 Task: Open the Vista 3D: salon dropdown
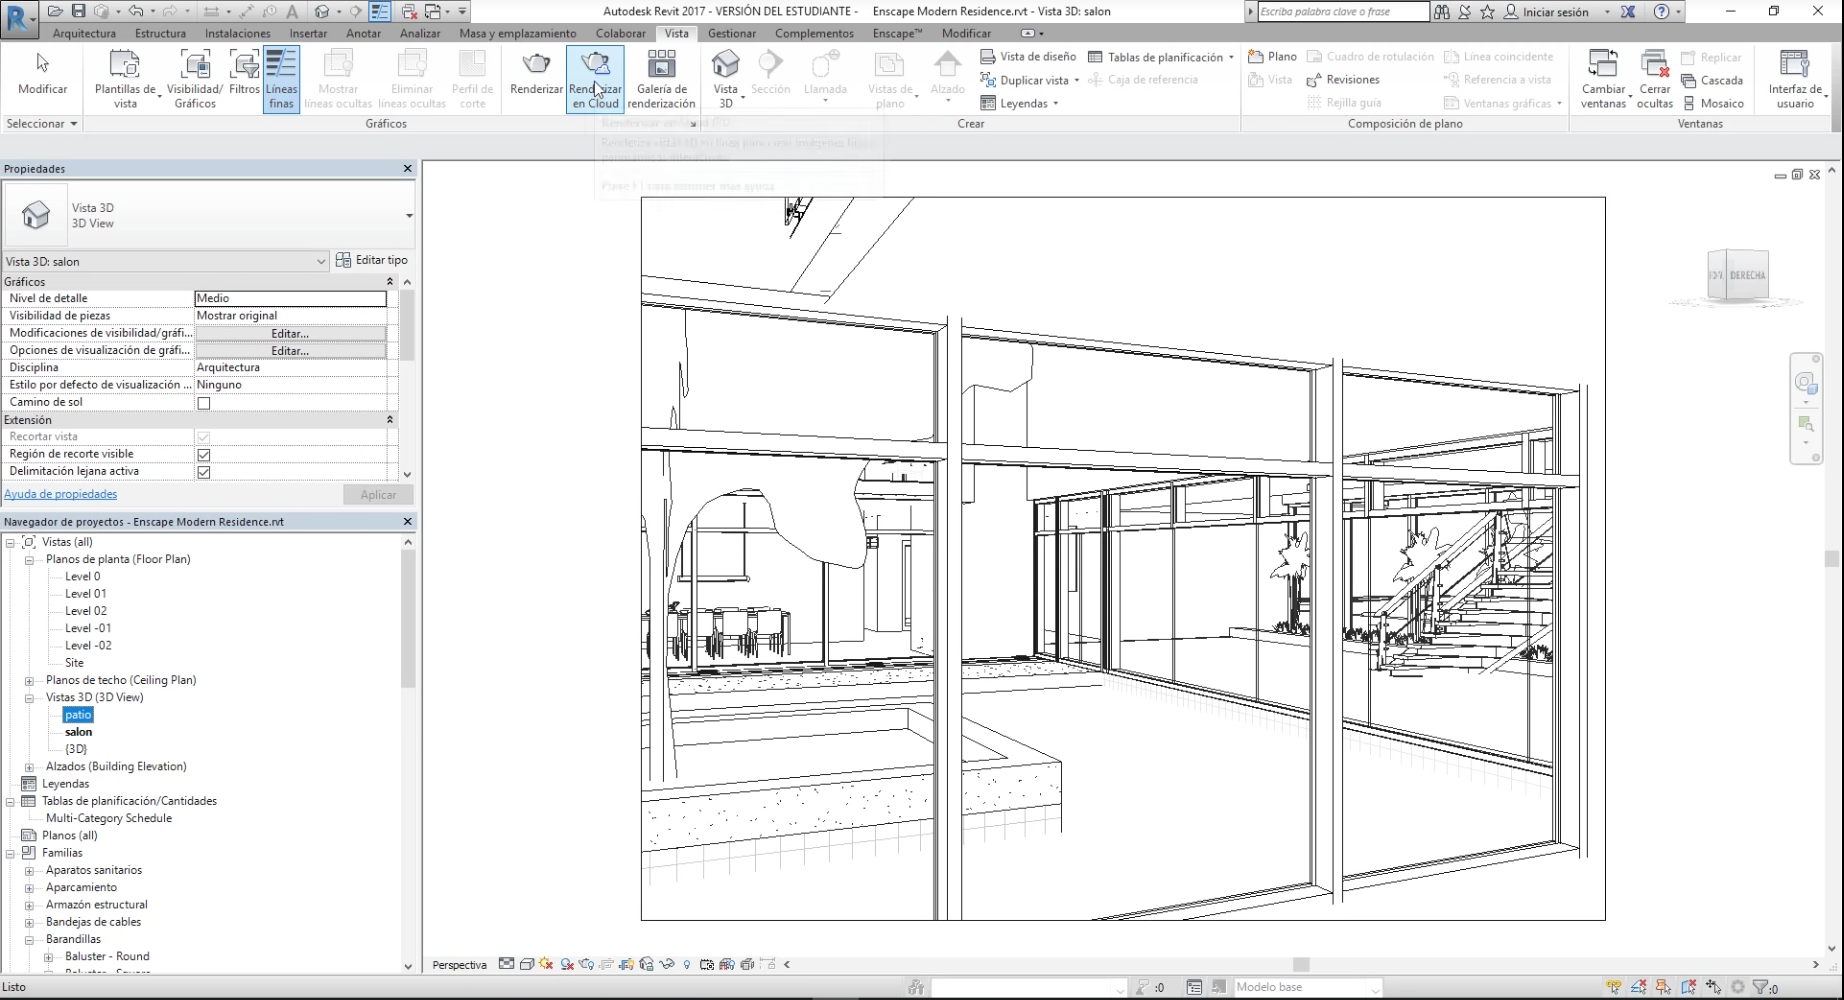click(320, 261)
